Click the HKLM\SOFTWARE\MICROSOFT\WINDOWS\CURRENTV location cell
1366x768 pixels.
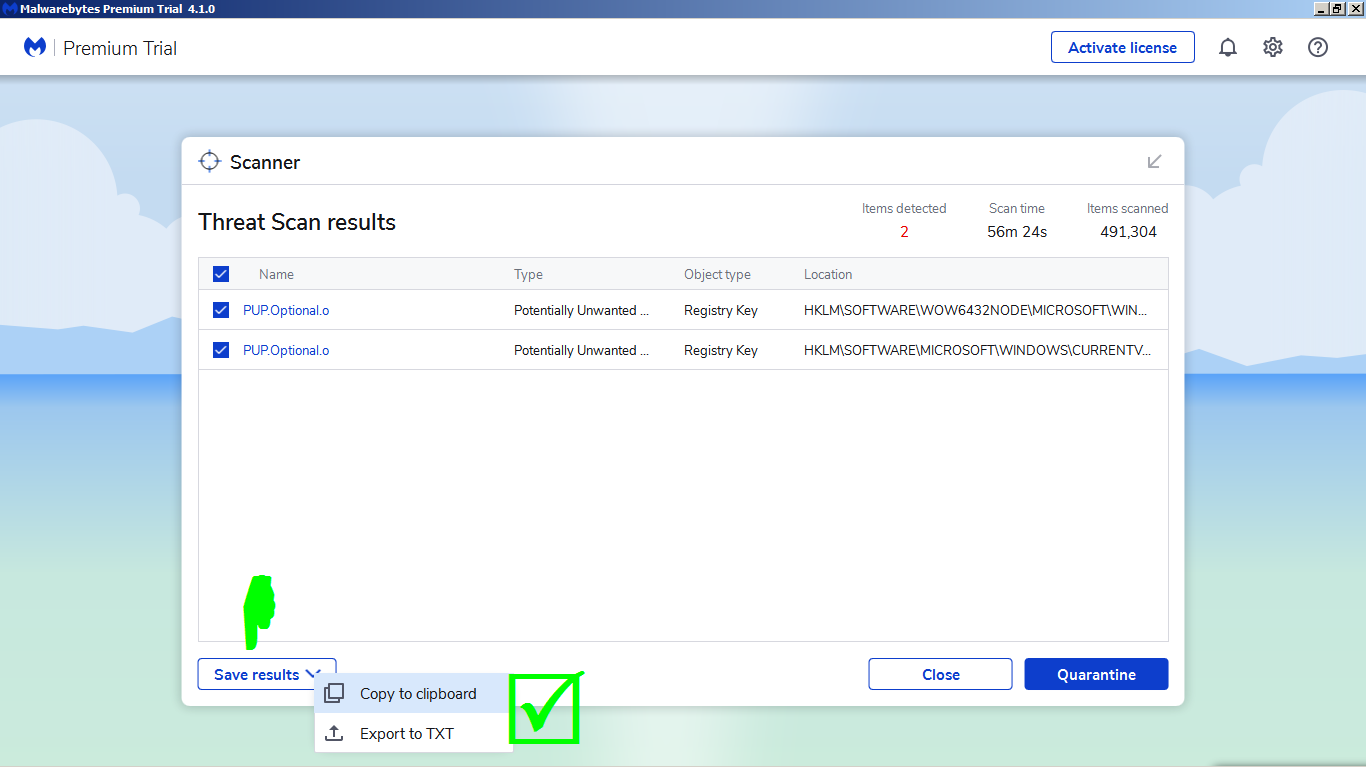point(978,350)
